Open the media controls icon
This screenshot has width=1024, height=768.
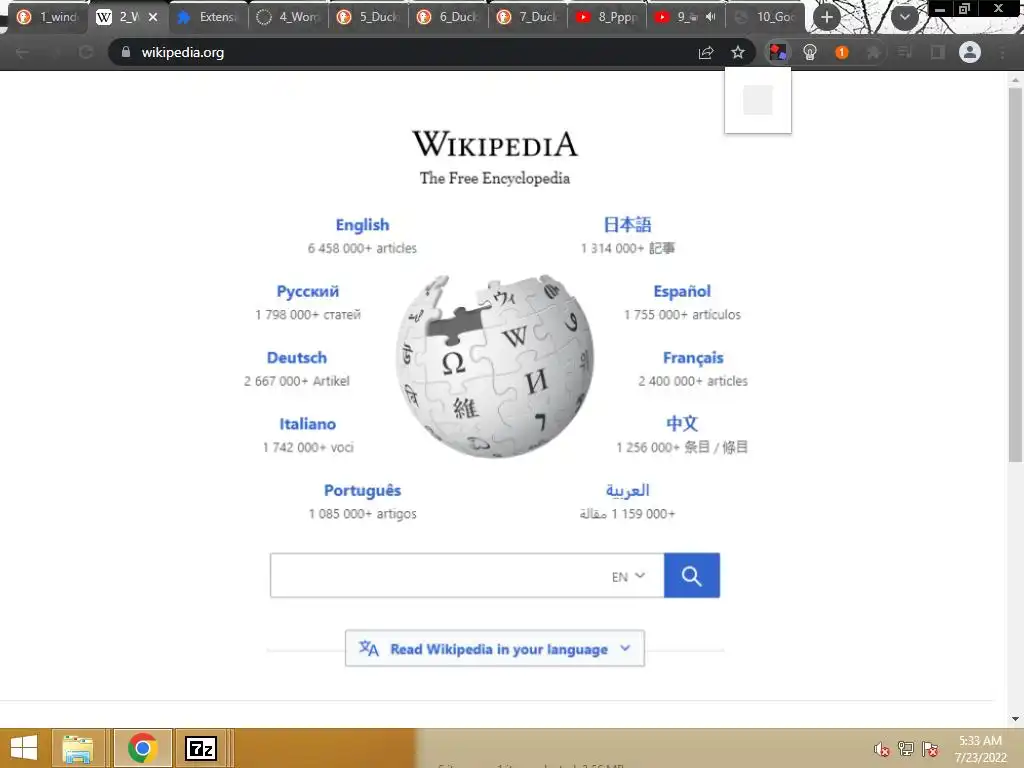pyautogui.click(x=905, y=52)
